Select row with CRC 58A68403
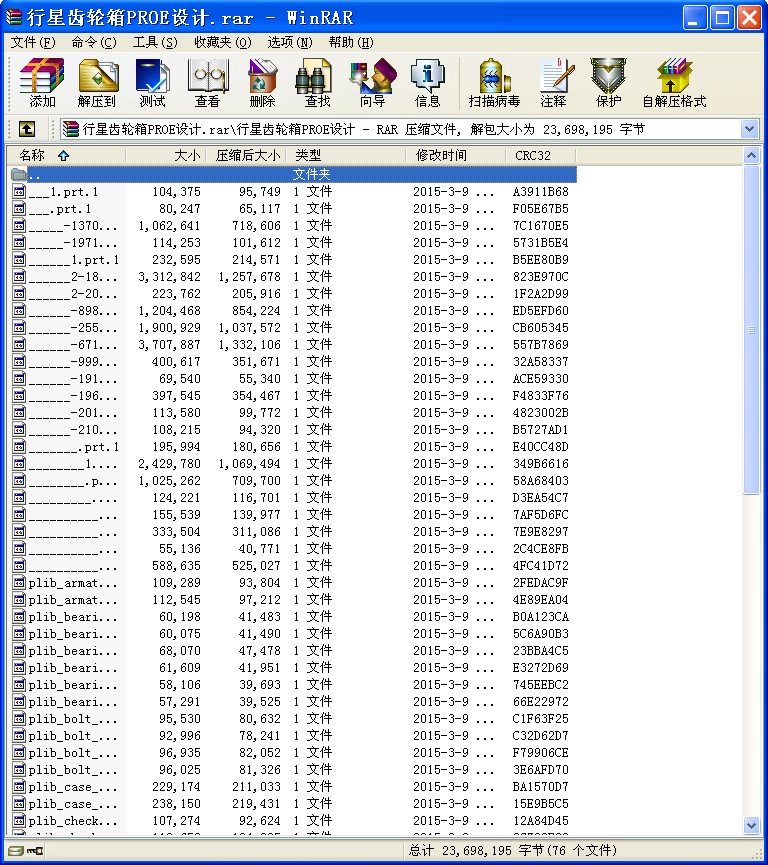This screenshot has height=865, width=768. tap(294, 481)
